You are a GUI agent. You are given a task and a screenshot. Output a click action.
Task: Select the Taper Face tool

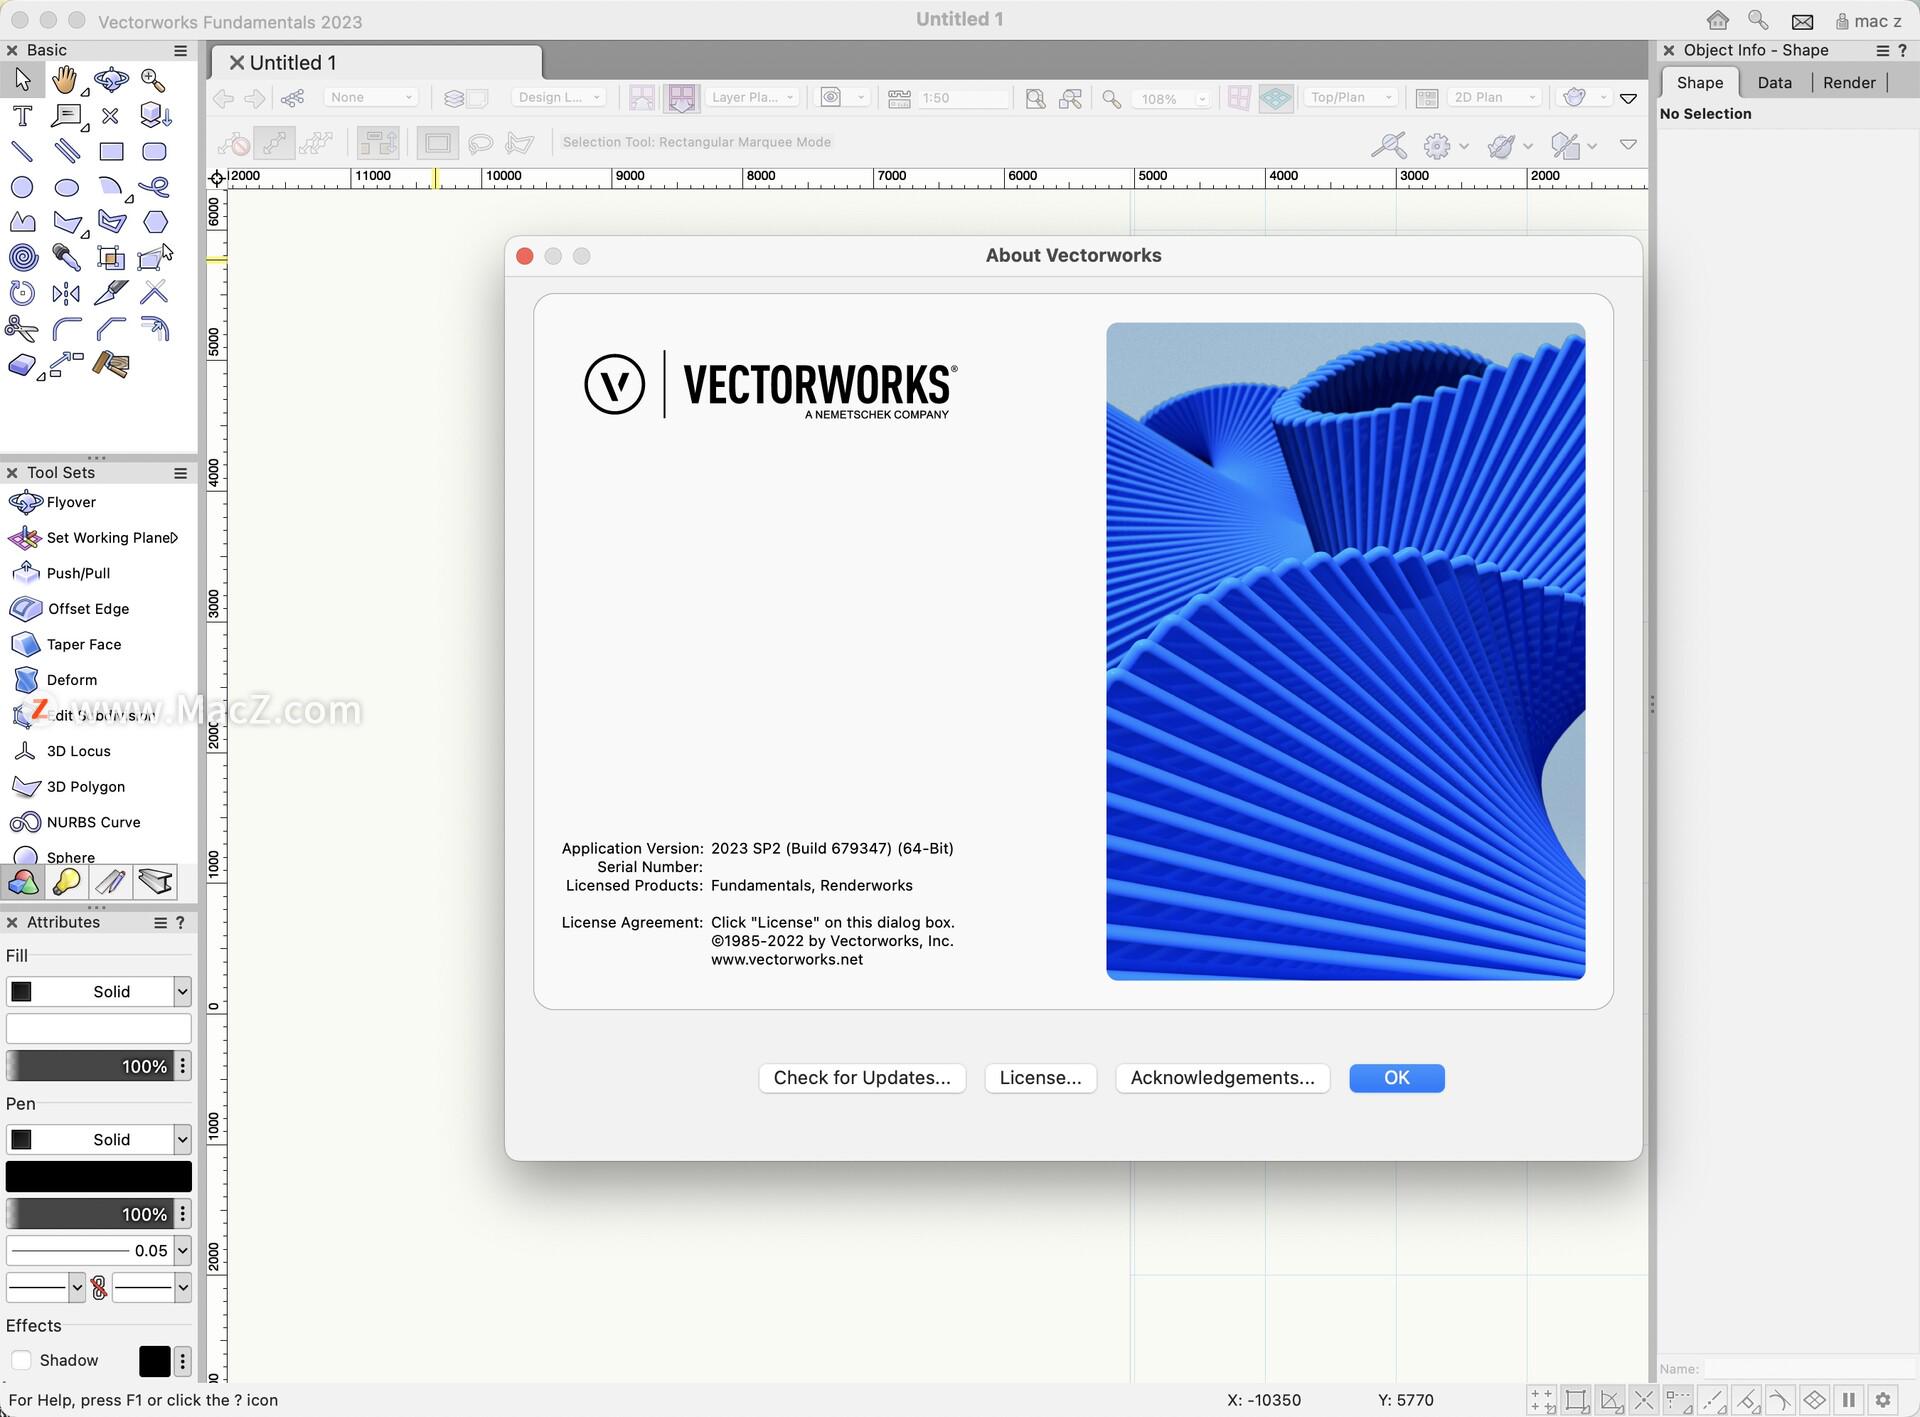tap(84, 644)
